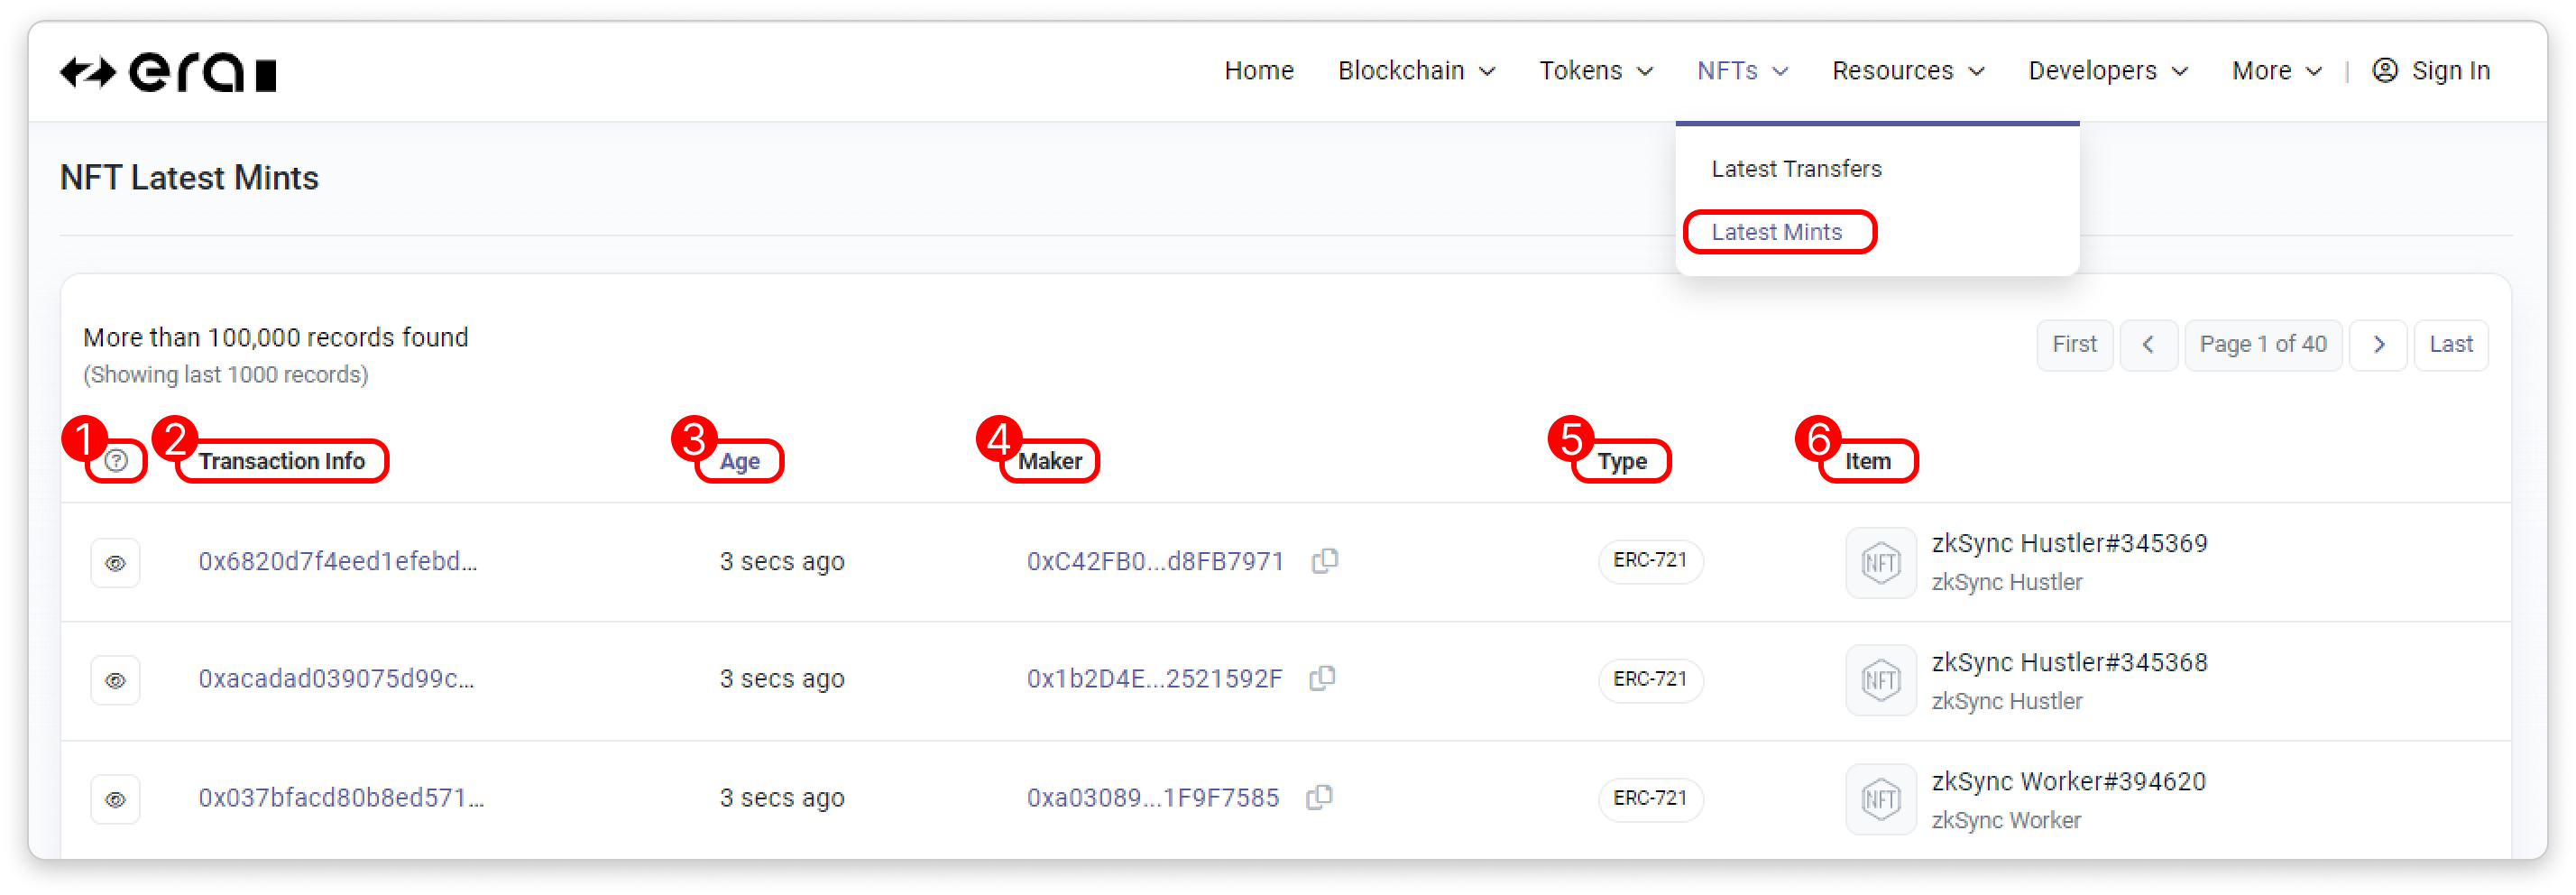Expand the Blockchain dropdown menu

tap(1416, 71)
